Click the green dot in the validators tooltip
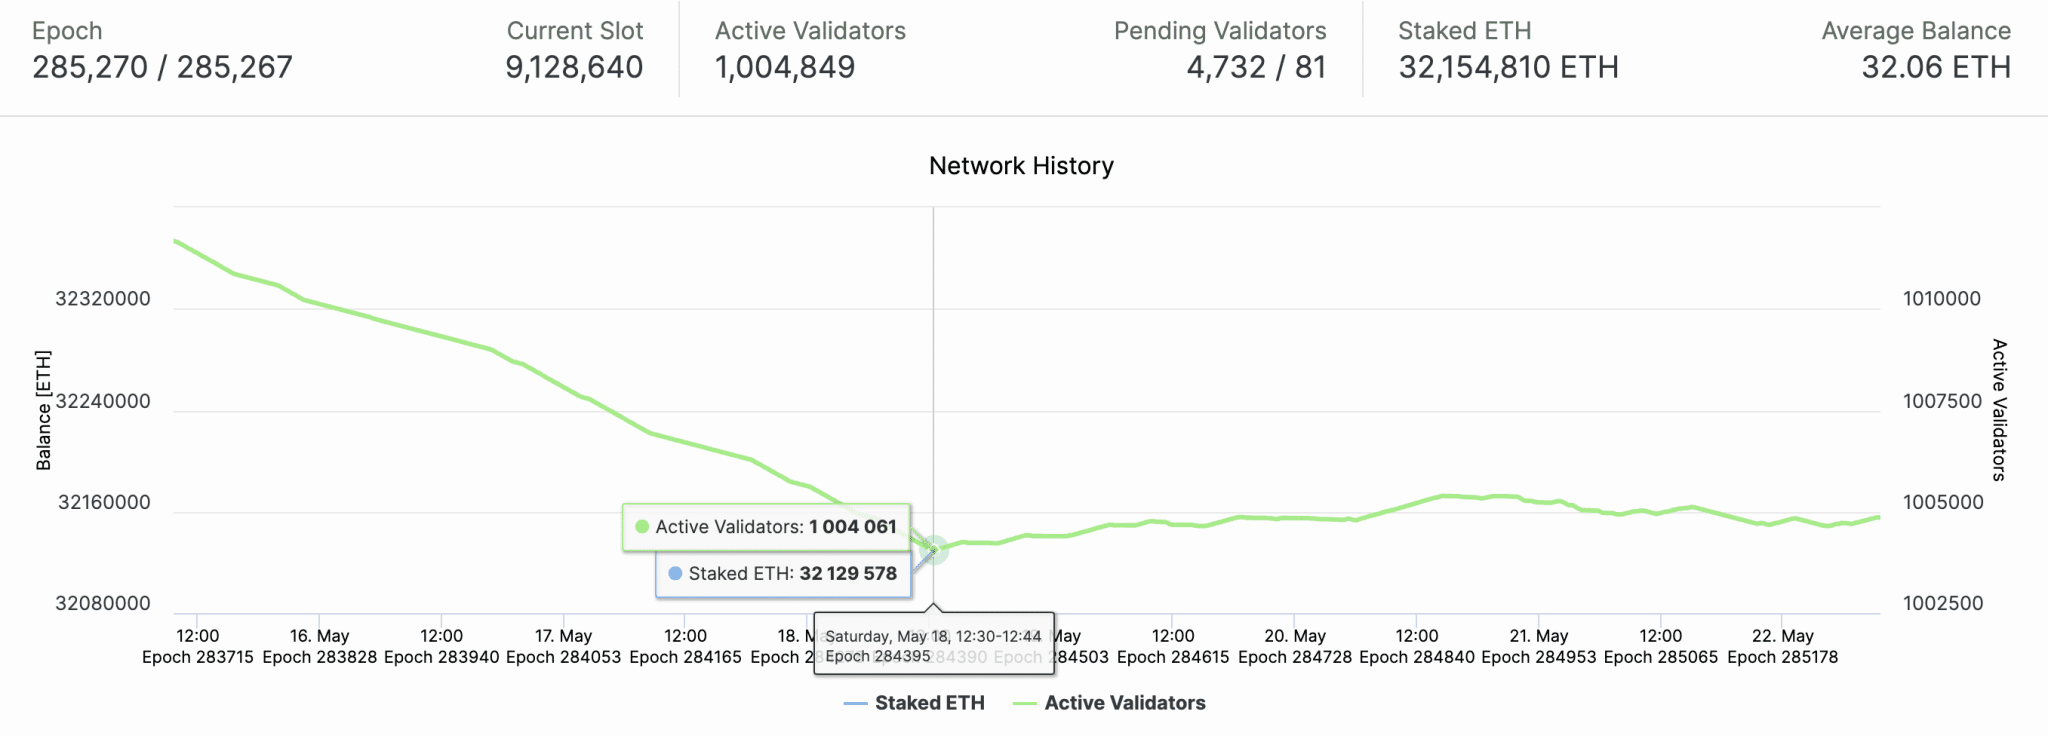Image resolution: width=2048 pixels, height=736 pixels. point(642,527)
